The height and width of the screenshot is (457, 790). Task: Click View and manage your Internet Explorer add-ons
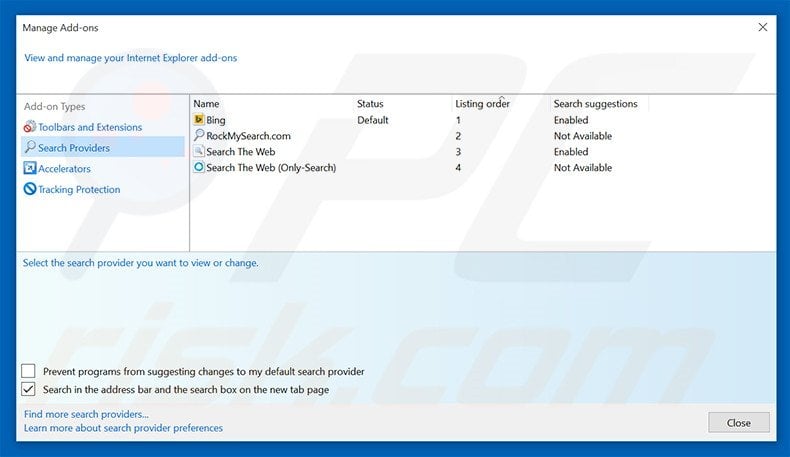click(x=130, y=58)
